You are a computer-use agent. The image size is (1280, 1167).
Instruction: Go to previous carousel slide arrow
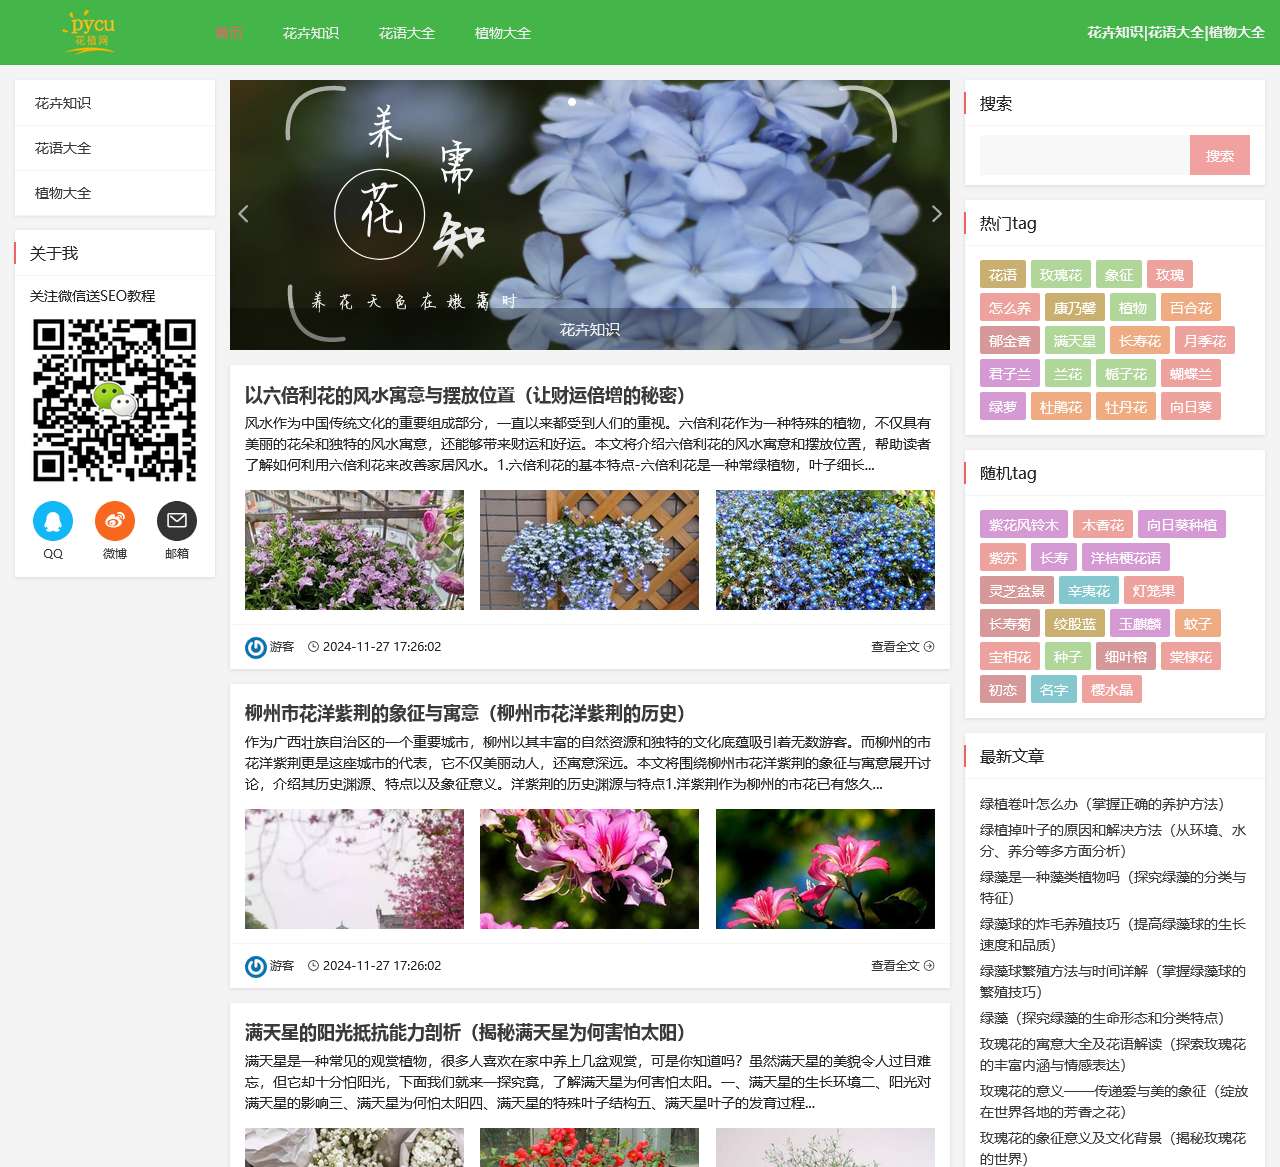(x=243, y=213)
